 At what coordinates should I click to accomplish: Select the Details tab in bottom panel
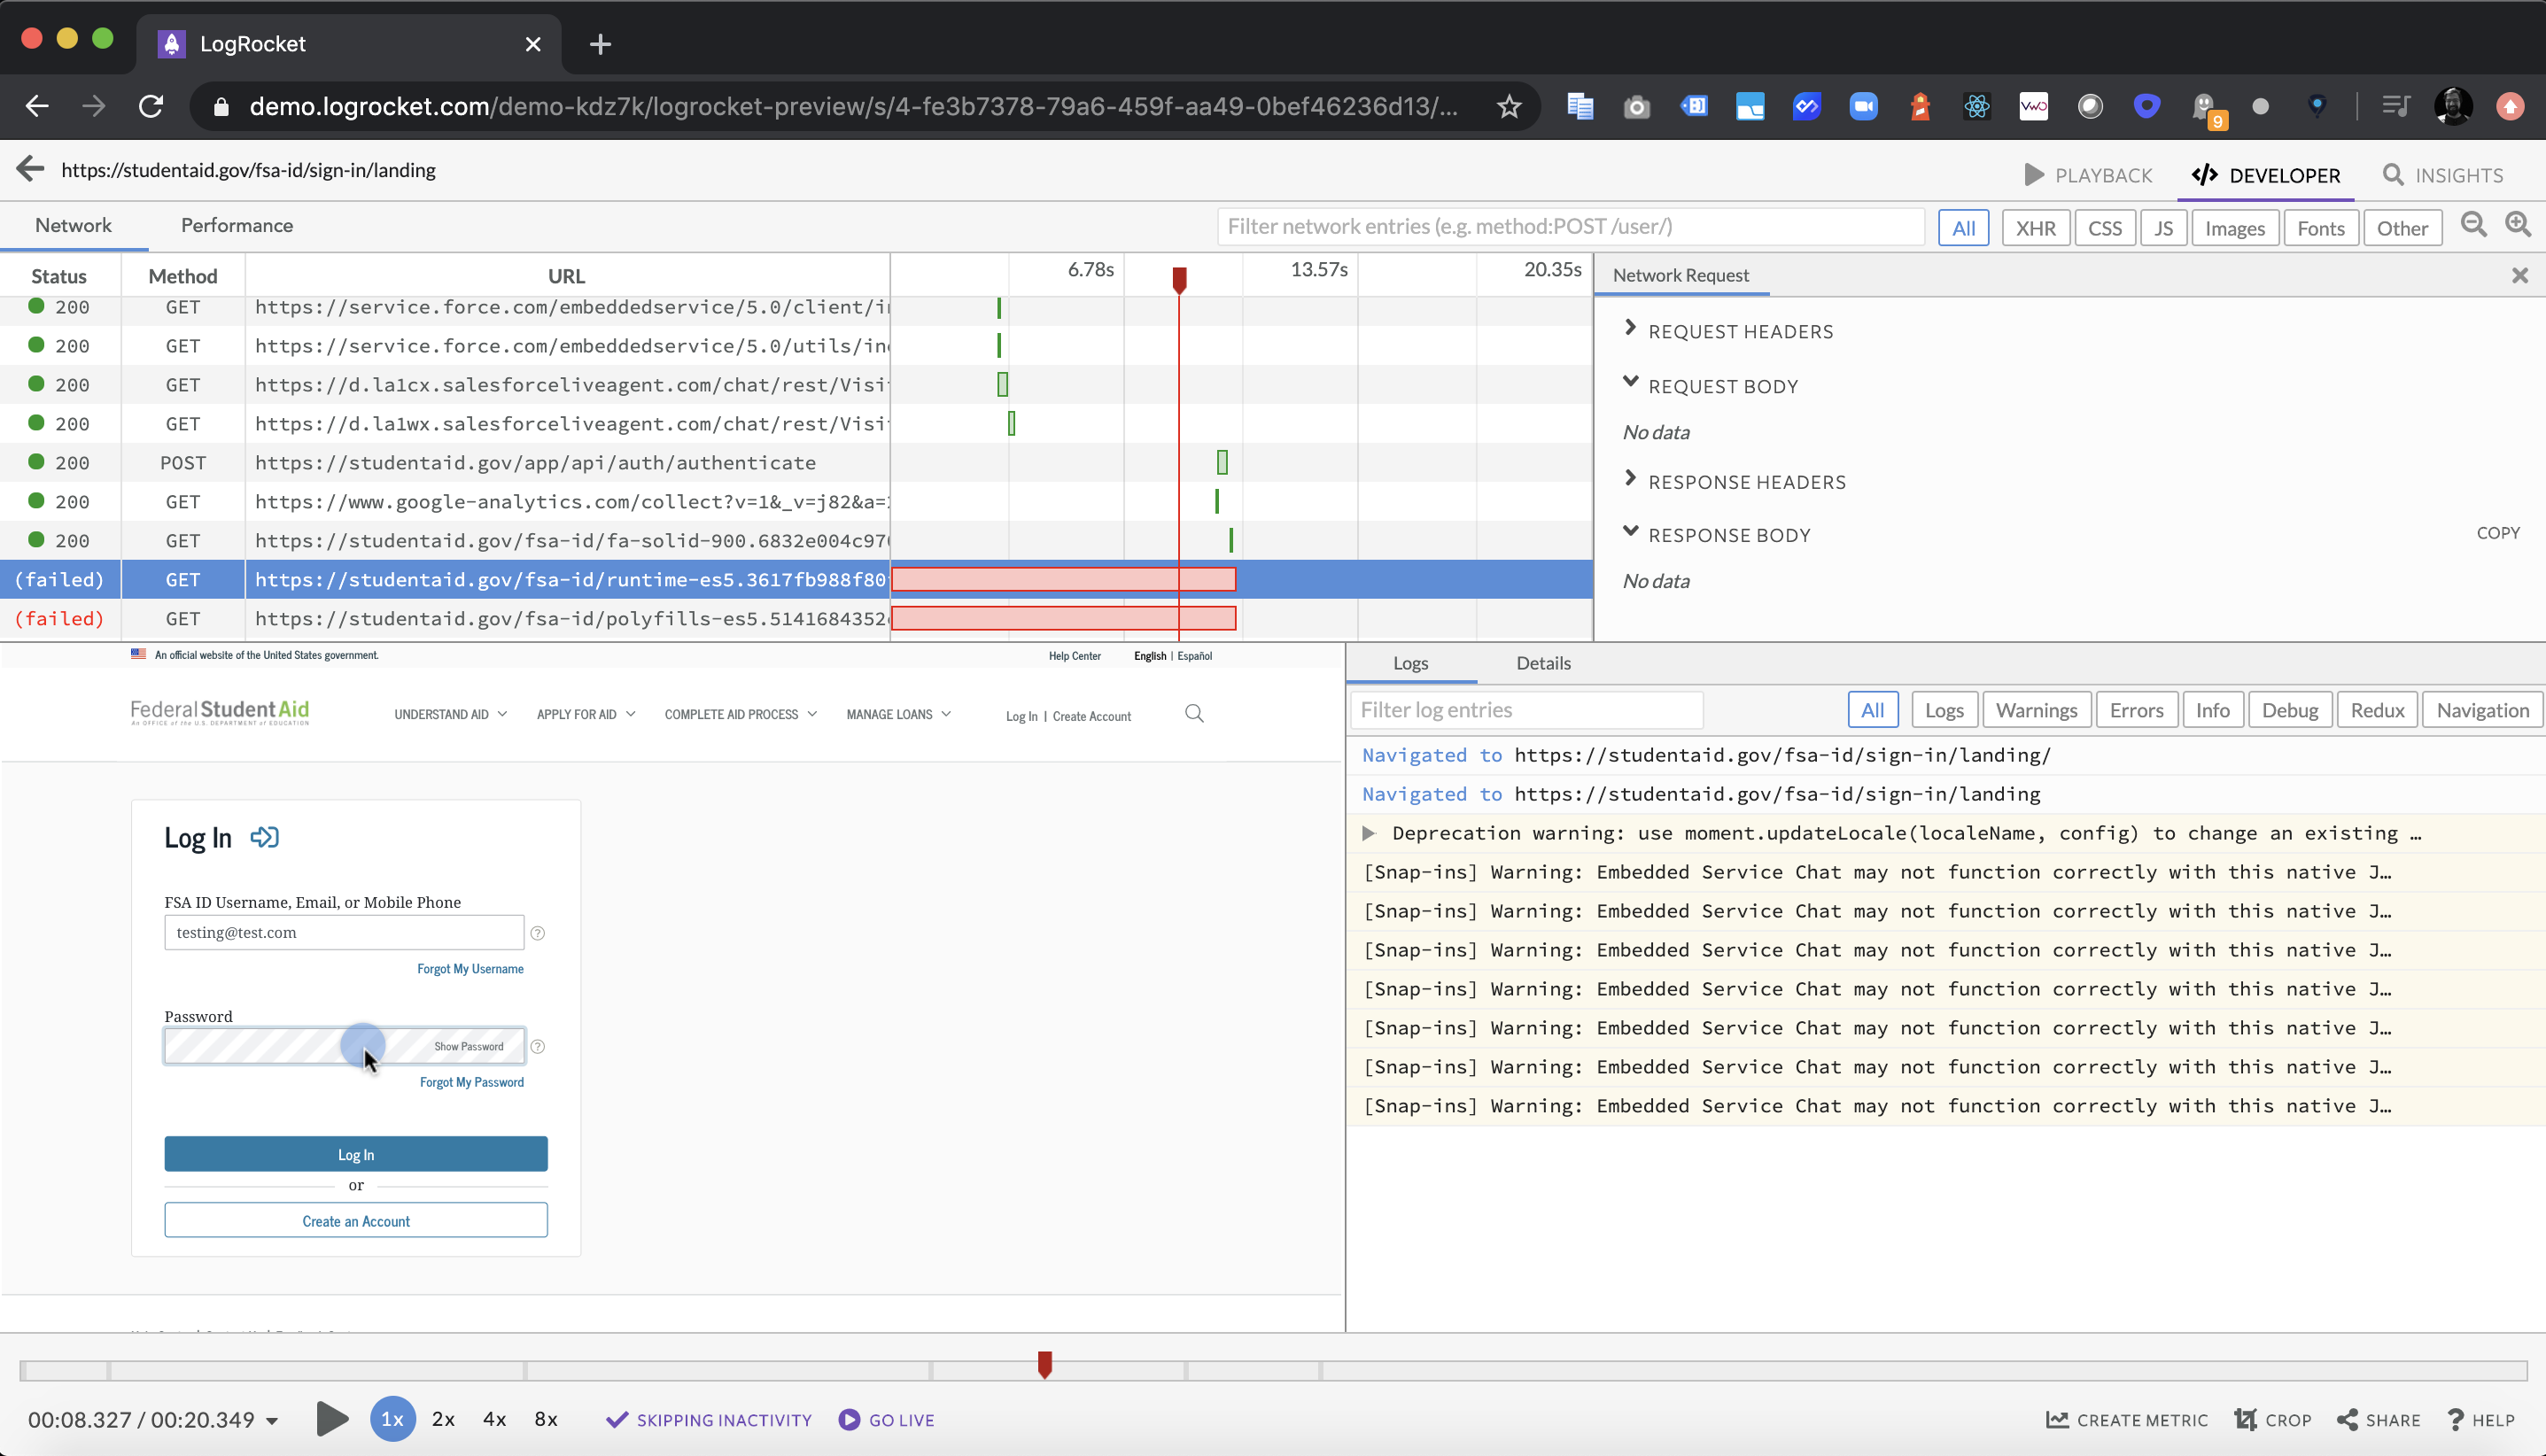tap(1541, 662)
